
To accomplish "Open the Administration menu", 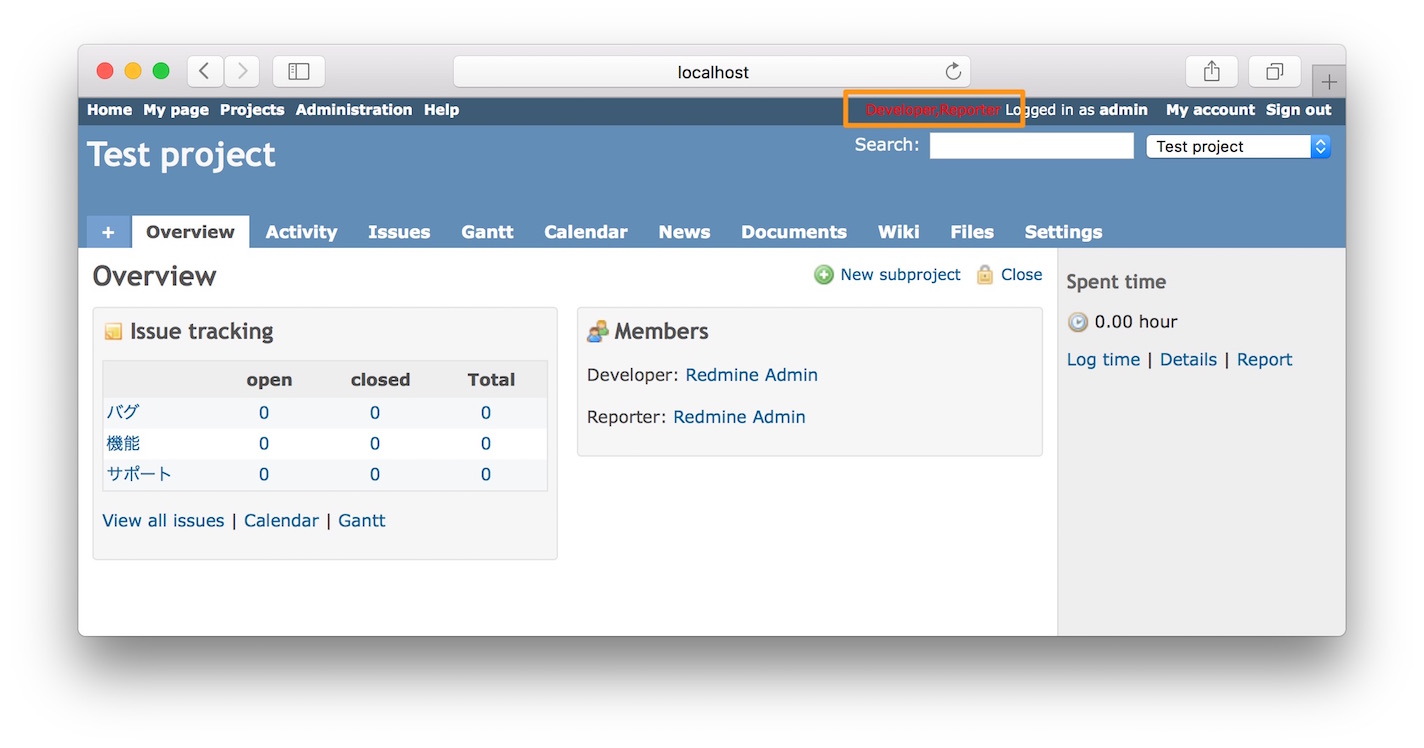I will click(x=354, y=110).
